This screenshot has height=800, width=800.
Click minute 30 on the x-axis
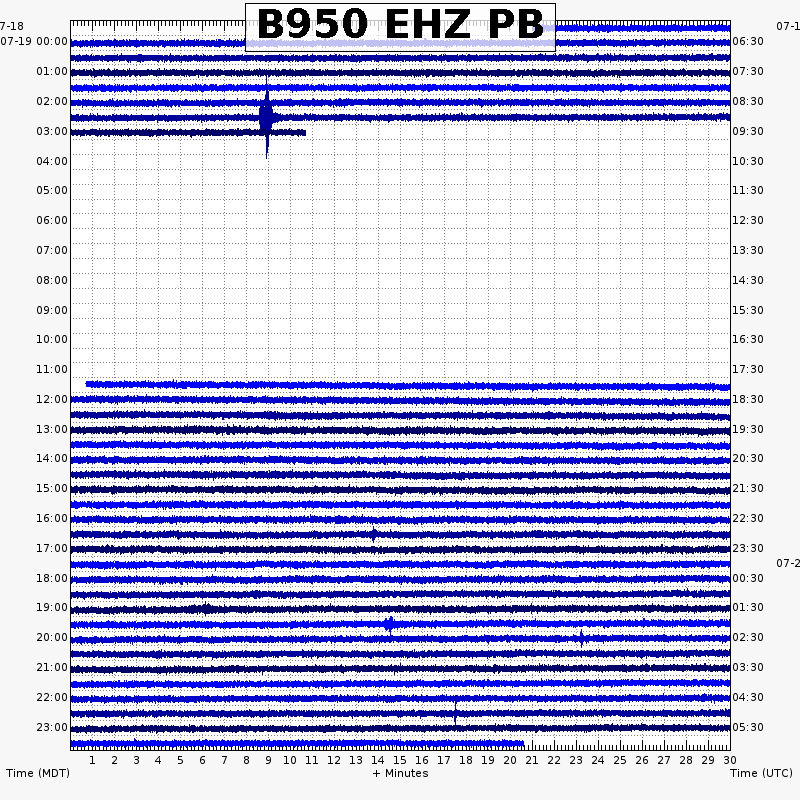(x=730, y=760)
